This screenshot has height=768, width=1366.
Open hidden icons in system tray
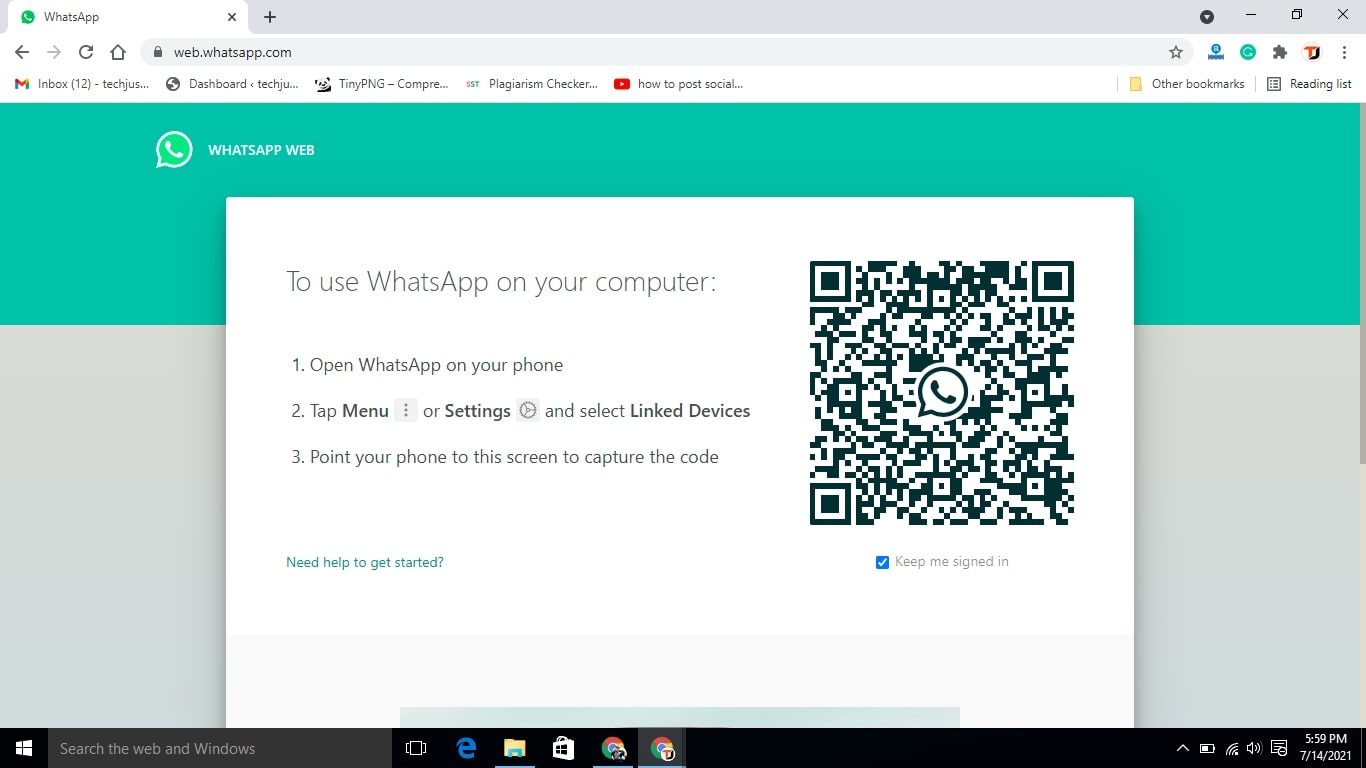(1182, 748)
